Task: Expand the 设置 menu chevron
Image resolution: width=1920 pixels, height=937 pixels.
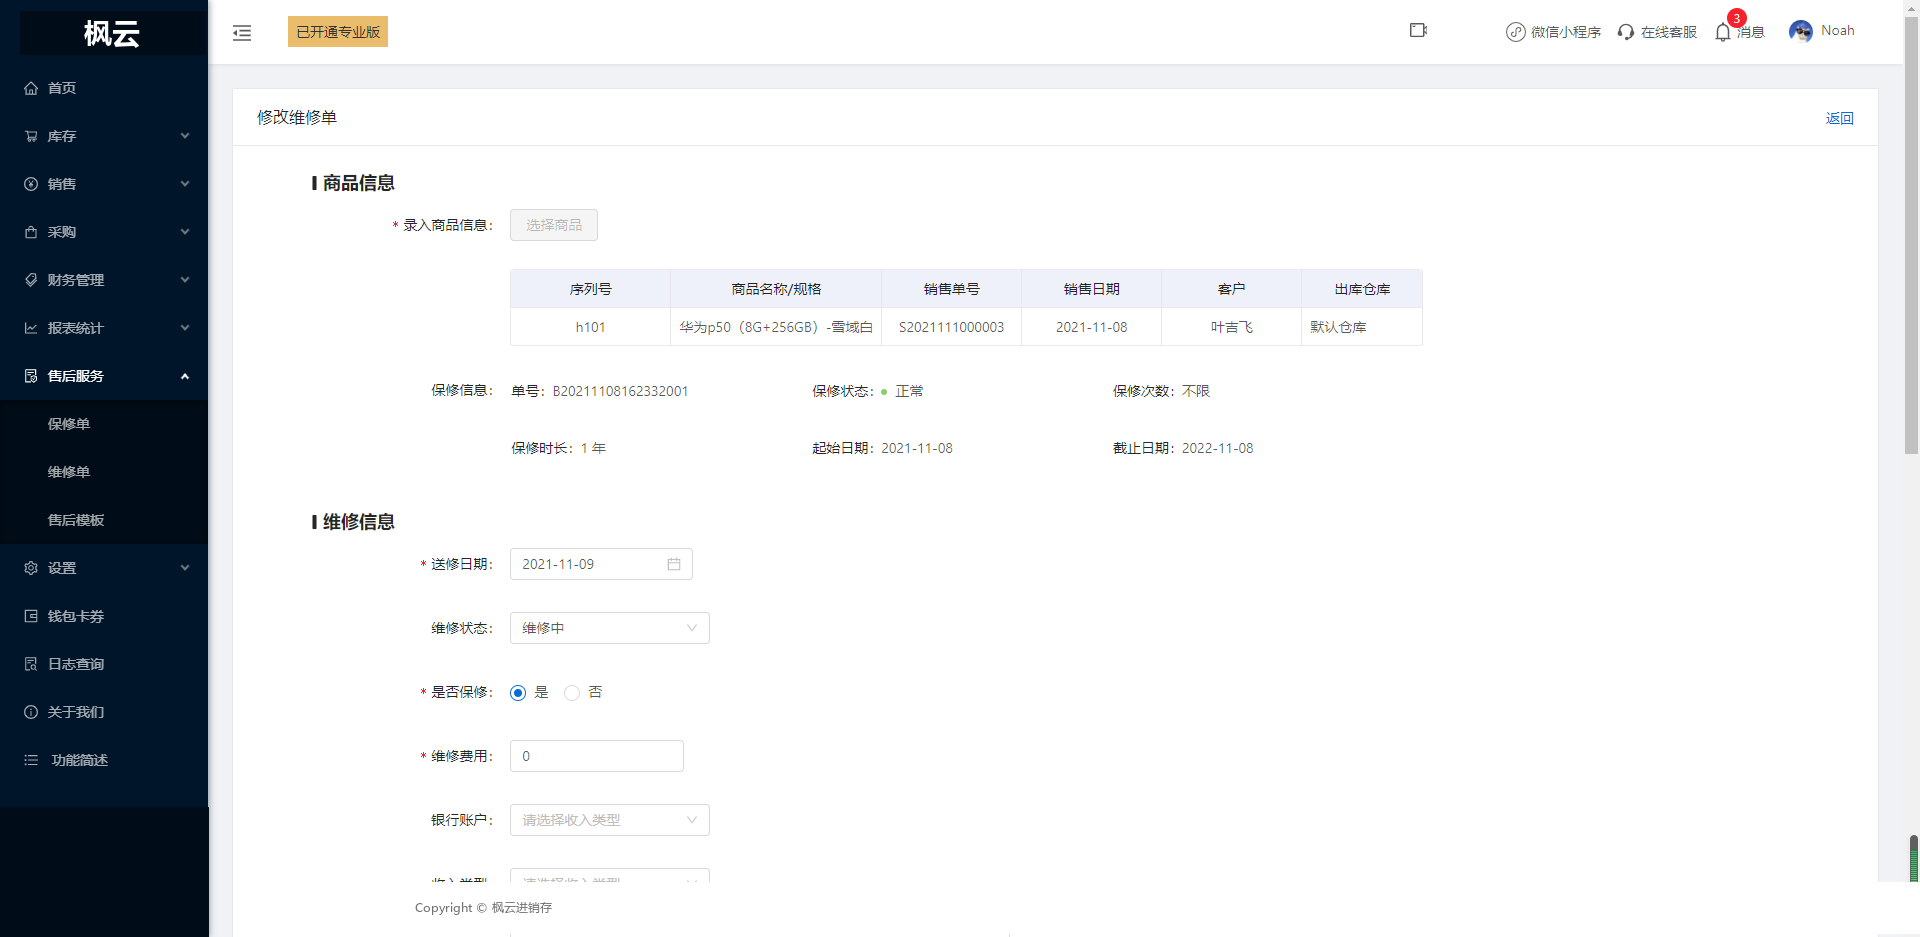Action: (185, 568)
